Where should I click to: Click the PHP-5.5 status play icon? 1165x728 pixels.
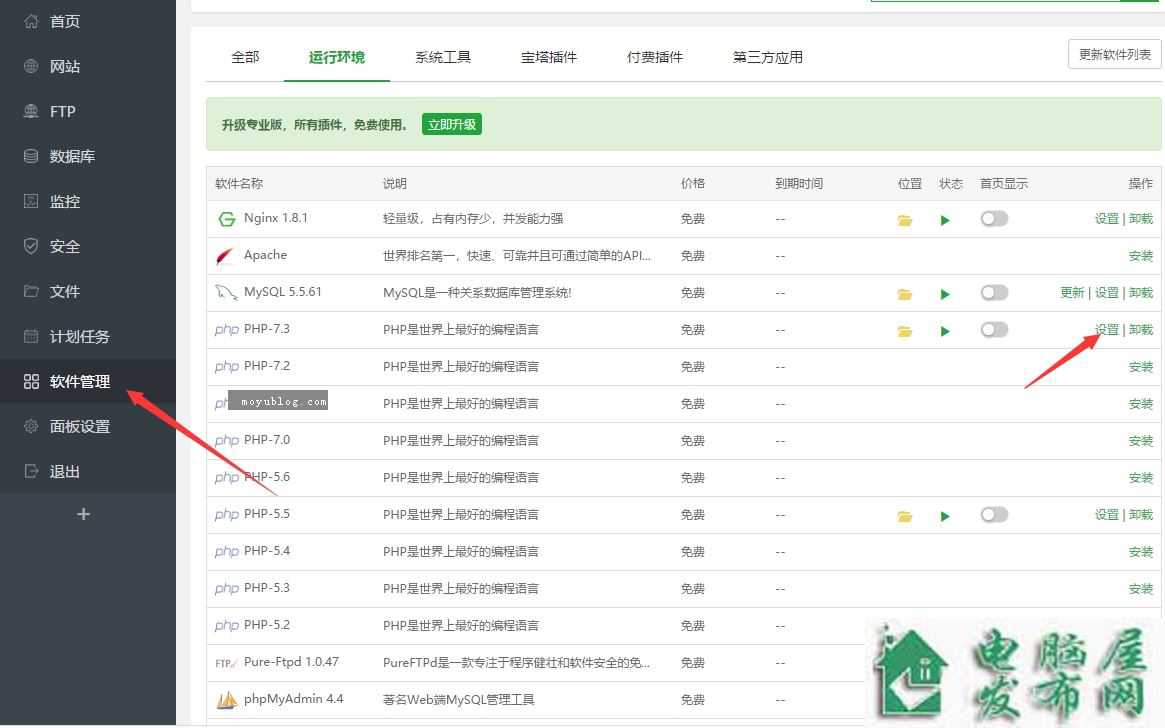pyautogui.click(x=945, y=516)
